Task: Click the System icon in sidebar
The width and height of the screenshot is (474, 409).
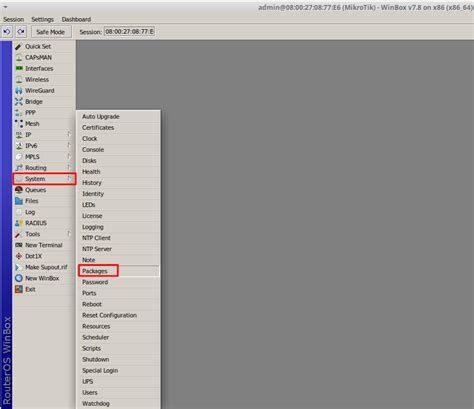Action: [19, 179]
